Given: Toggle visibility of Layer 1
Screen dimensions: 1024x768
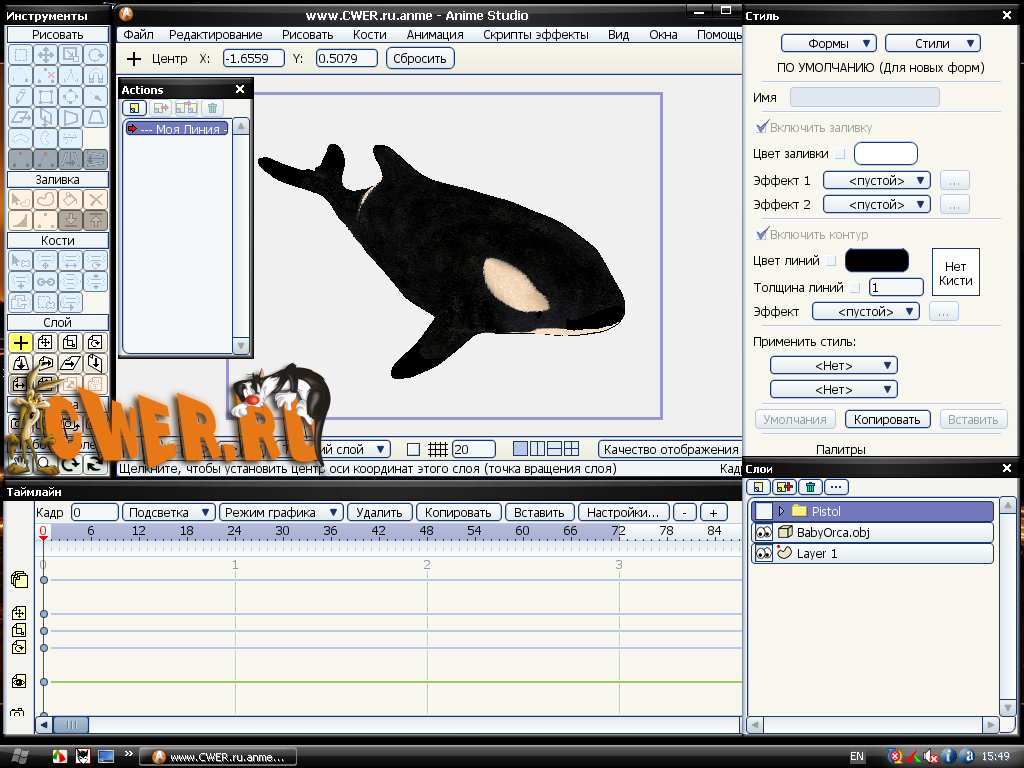Looking at the screenshot, I should 763,553.
